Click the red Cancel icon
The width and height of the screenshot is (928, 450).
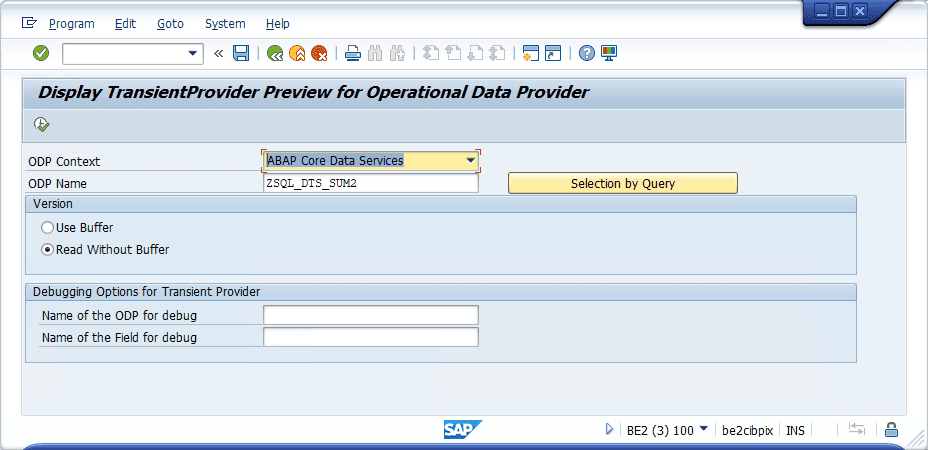320,53
